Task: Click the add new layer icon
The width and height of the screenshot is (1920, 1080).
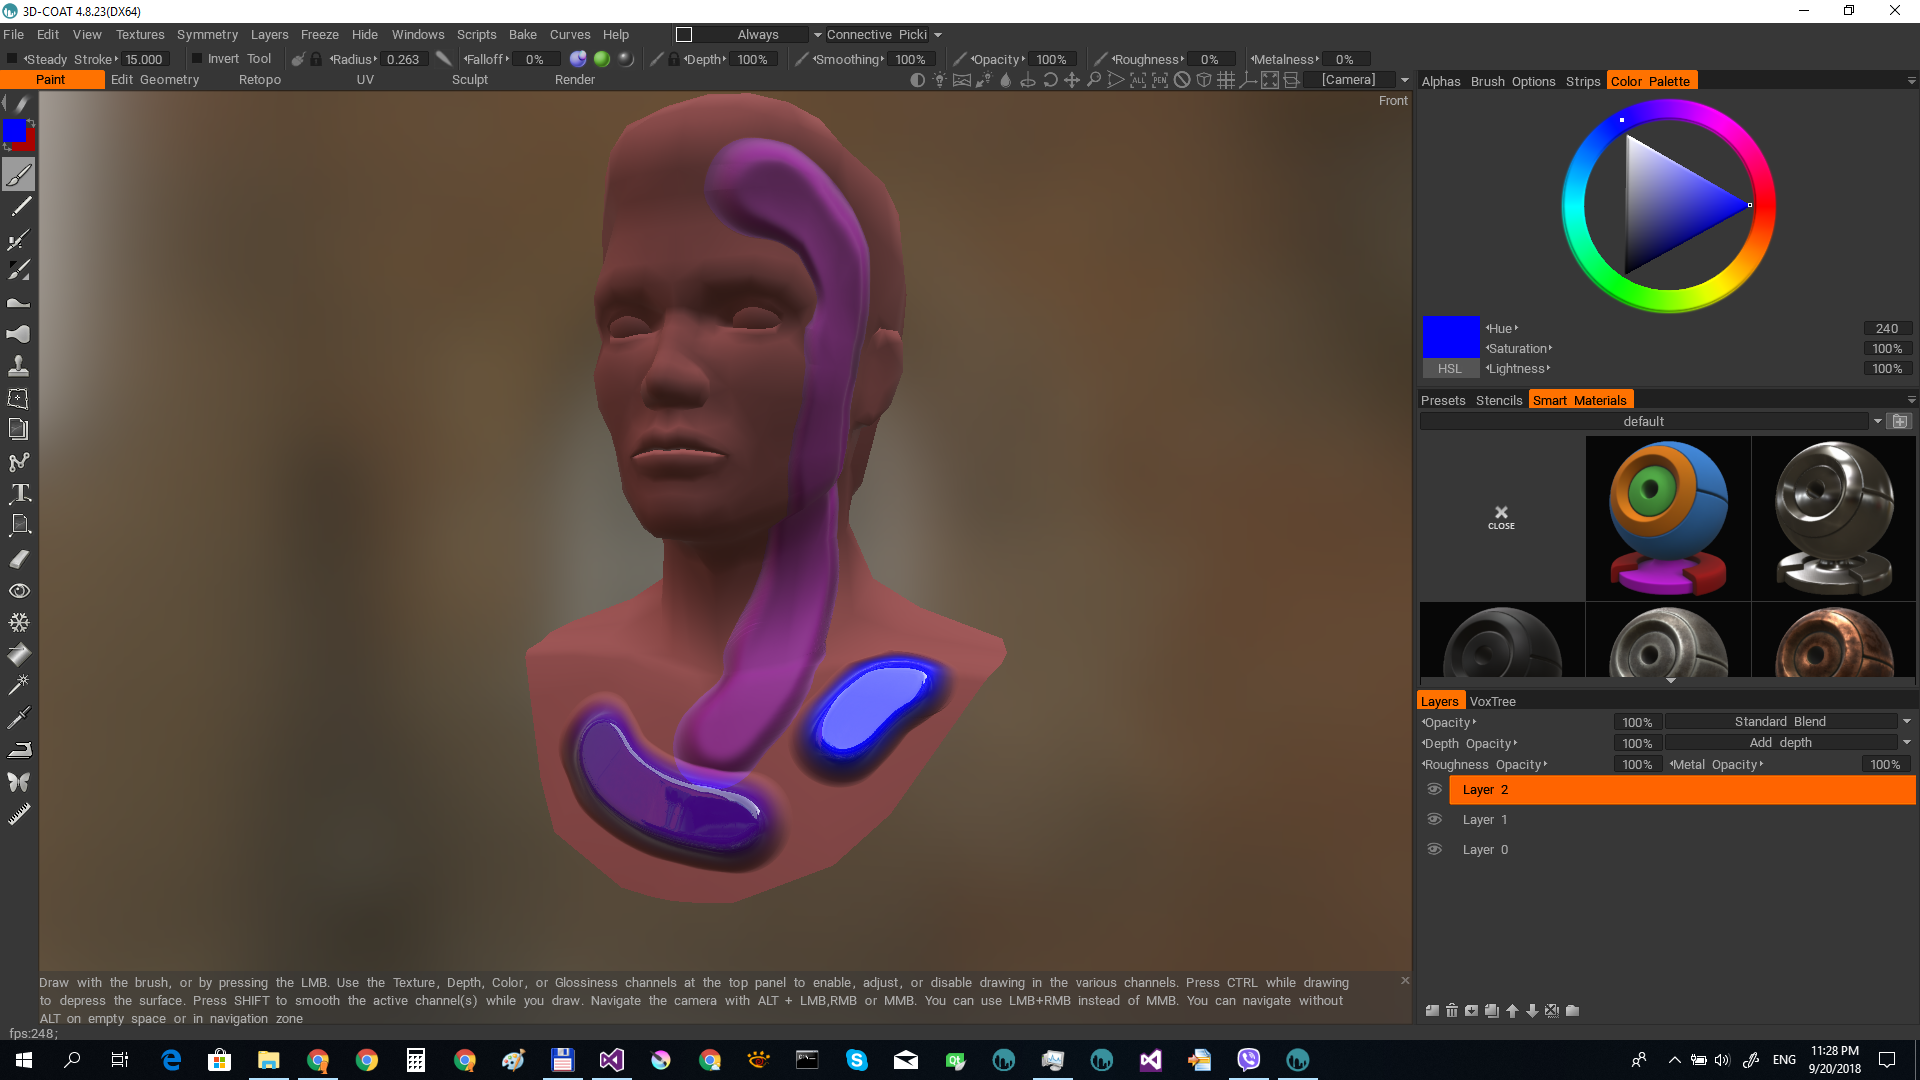Action: click(x=1432, y=1011)
